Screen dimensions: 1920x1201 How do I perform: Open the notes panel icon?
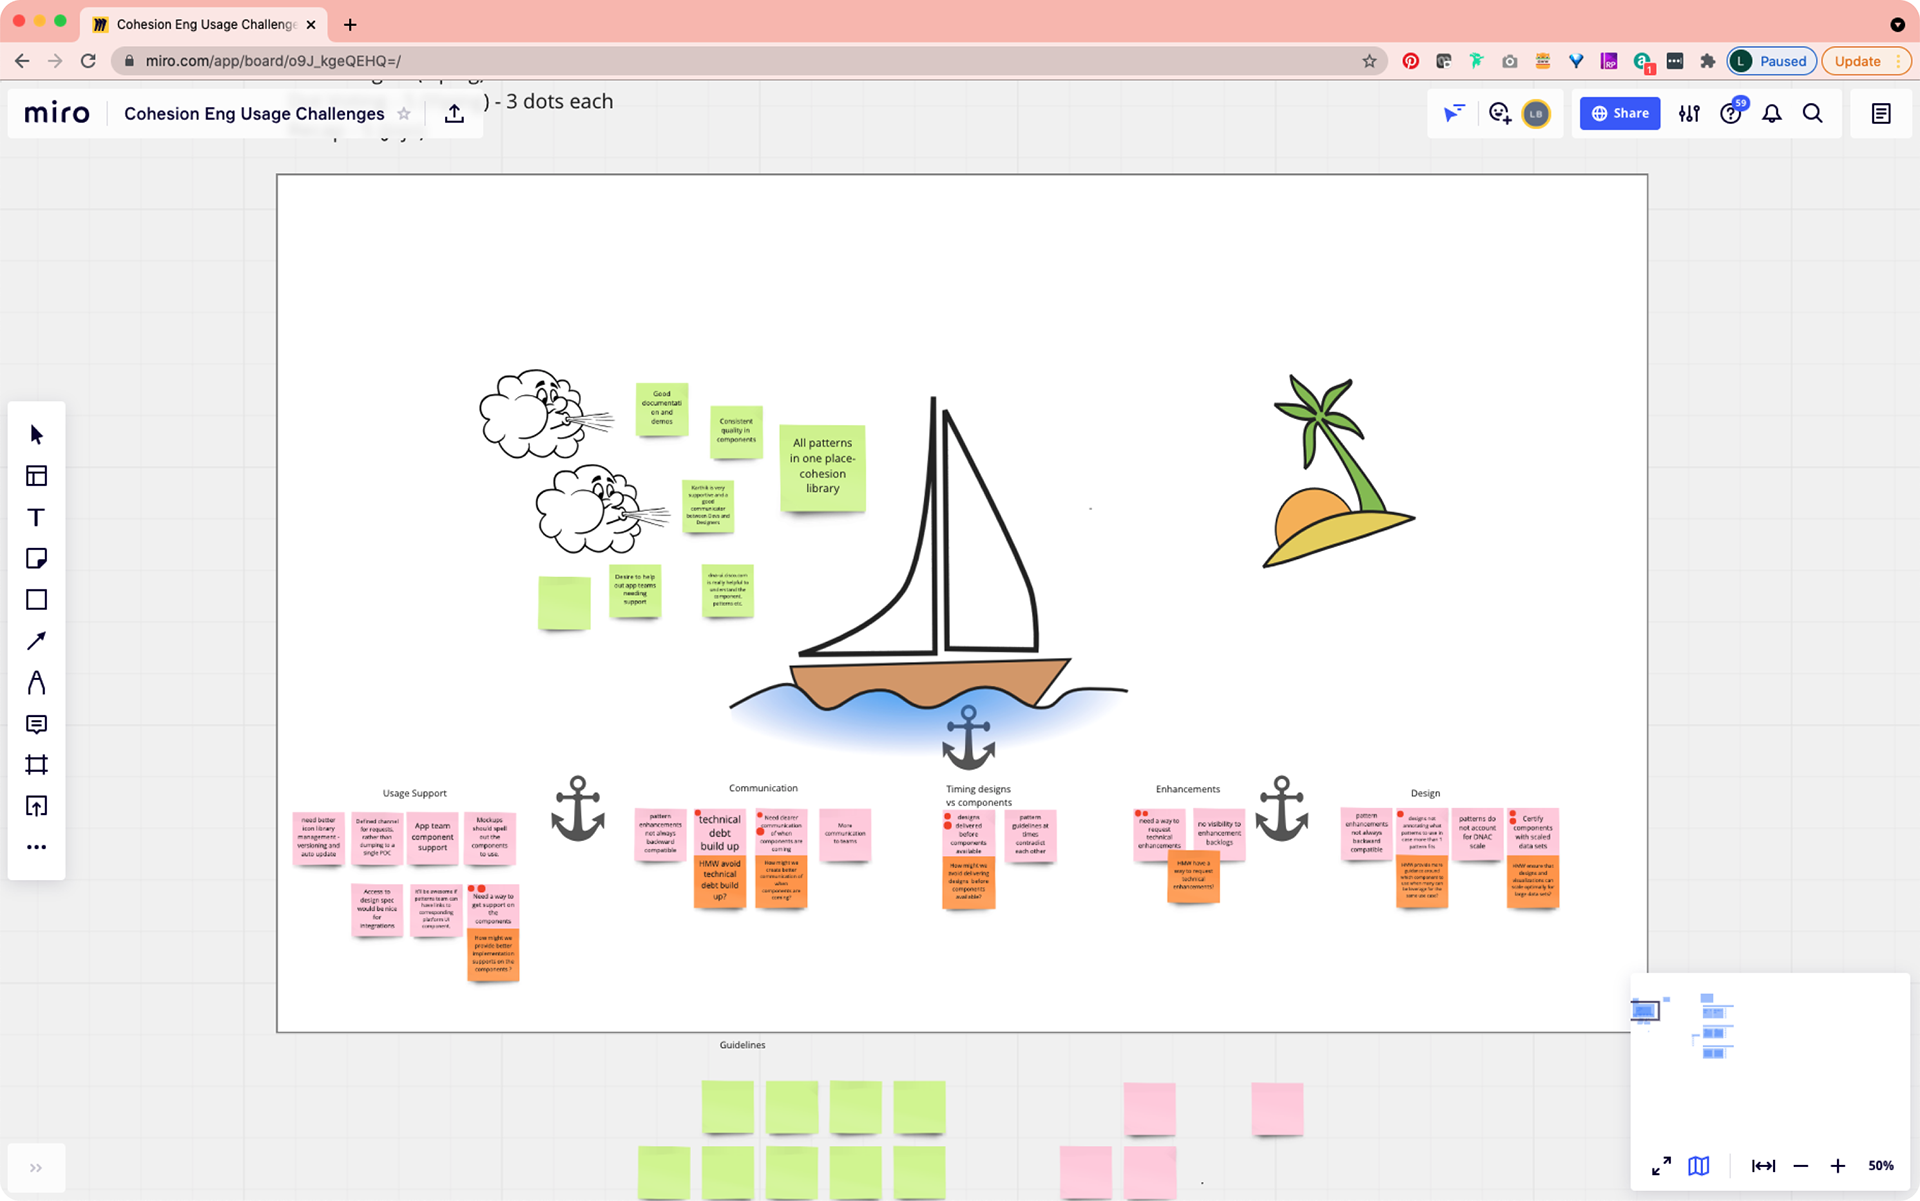(1881, 113)
